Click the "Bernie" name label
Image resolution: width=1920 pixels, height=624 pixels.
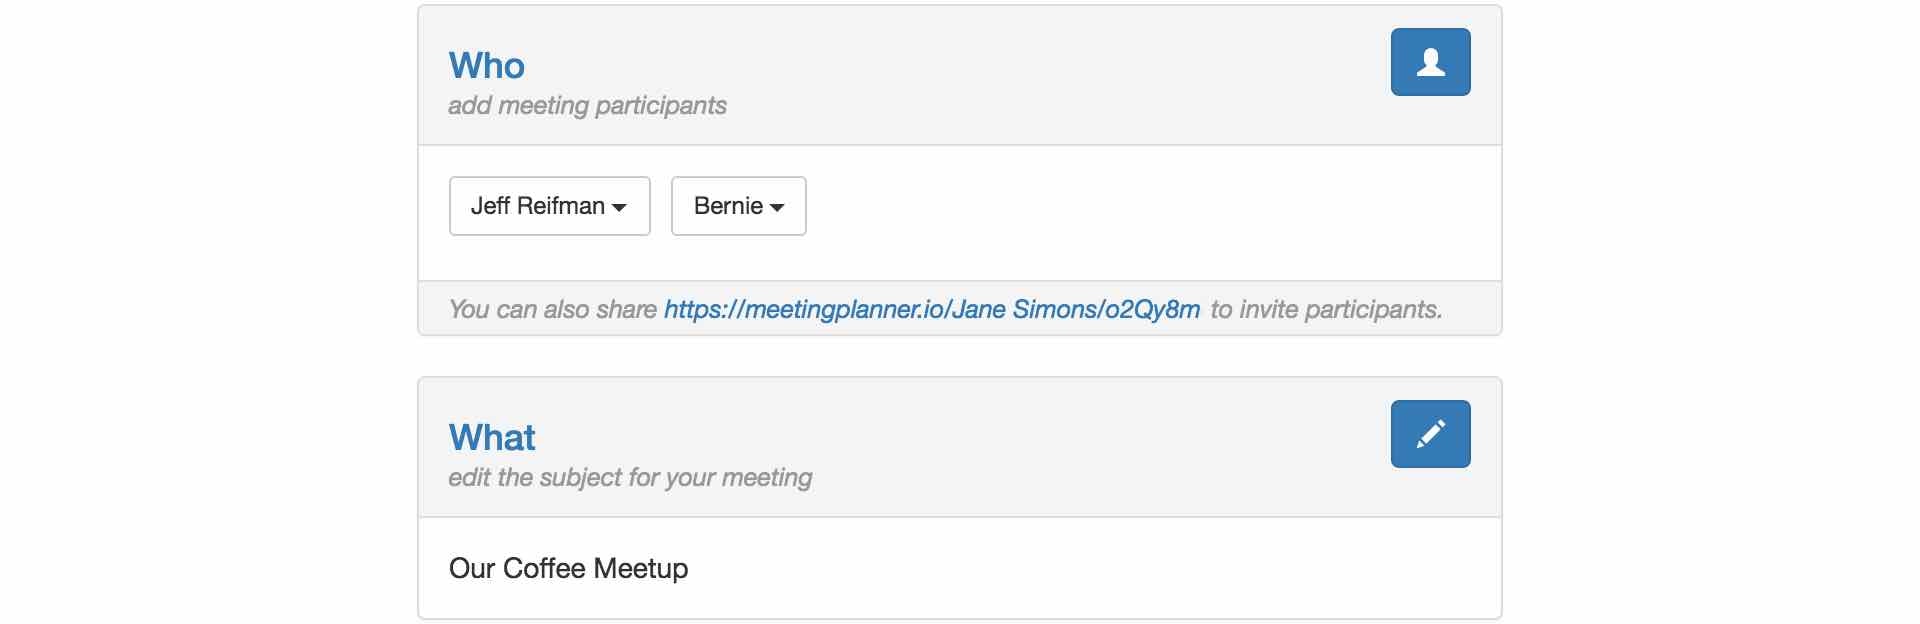728,206
